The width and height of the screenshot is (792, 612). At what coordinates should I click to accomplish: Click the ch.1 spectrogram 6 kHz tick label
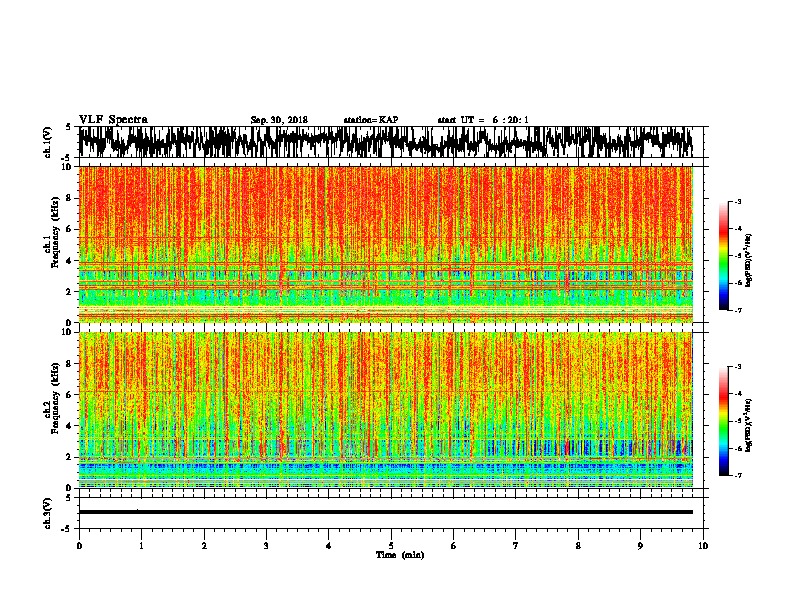[x=71, y=230]
